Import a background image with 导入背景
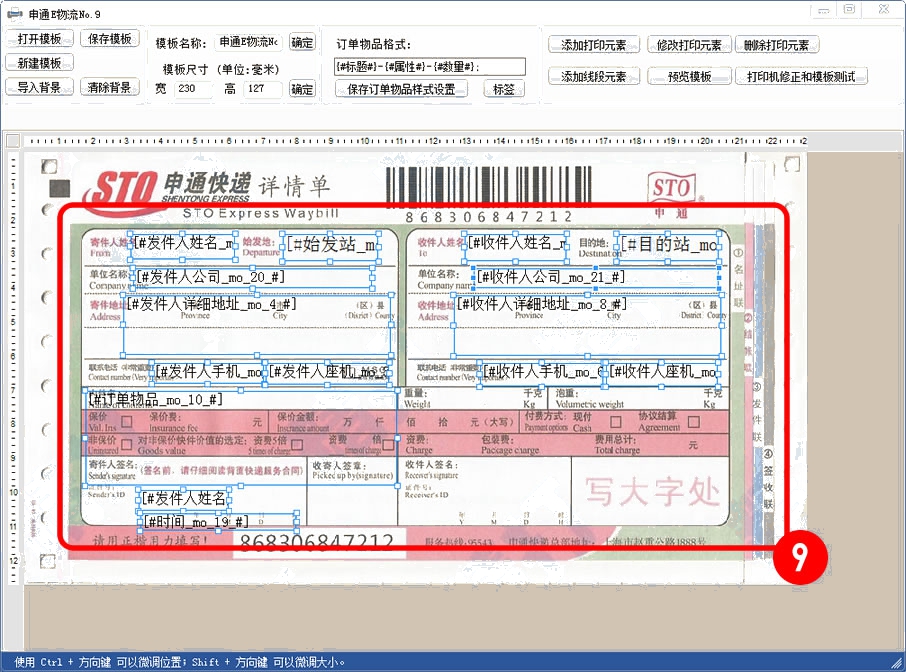Viewport: 906px width, 672px height. (40, 87)
